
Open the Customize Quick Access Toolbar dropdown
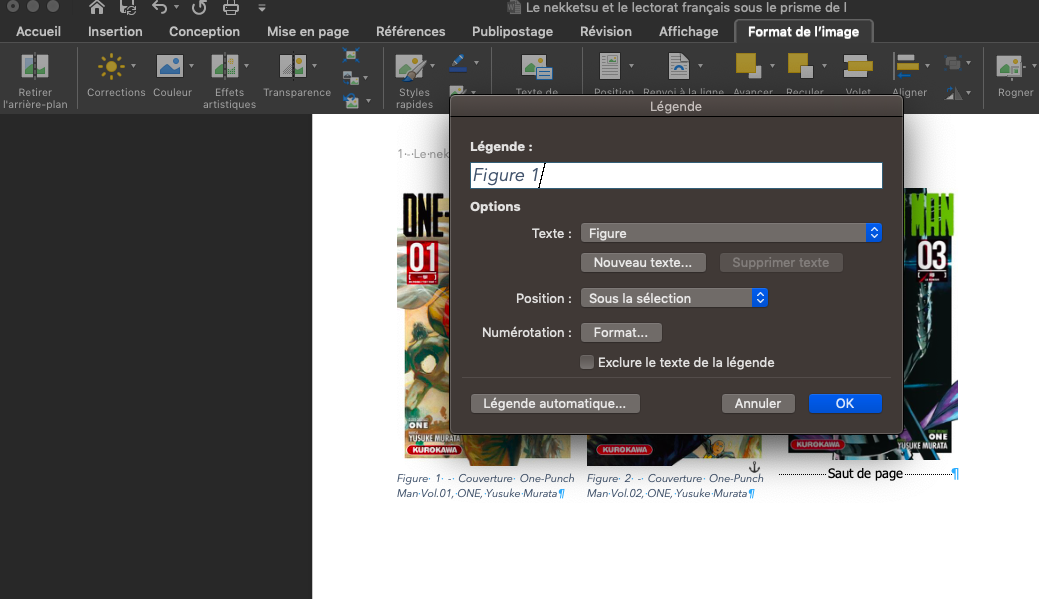[x=262, y=9]
